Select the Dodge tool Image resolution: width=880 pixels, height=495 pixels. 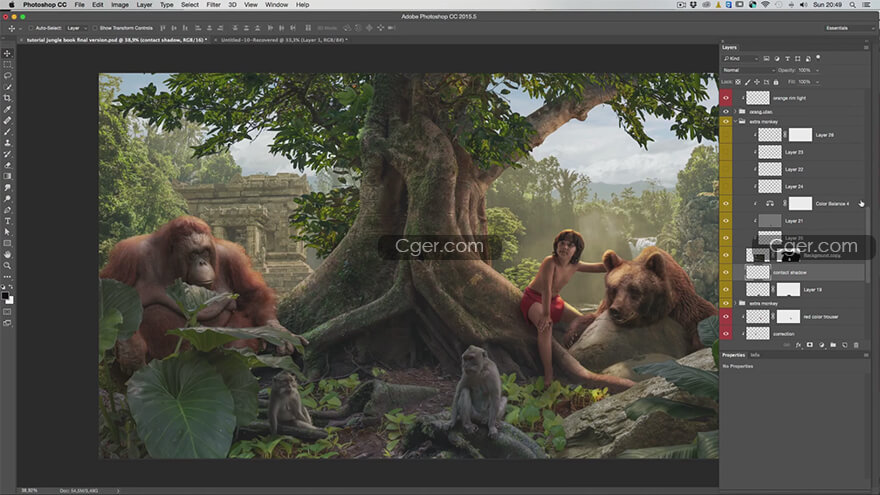[7, 199]
